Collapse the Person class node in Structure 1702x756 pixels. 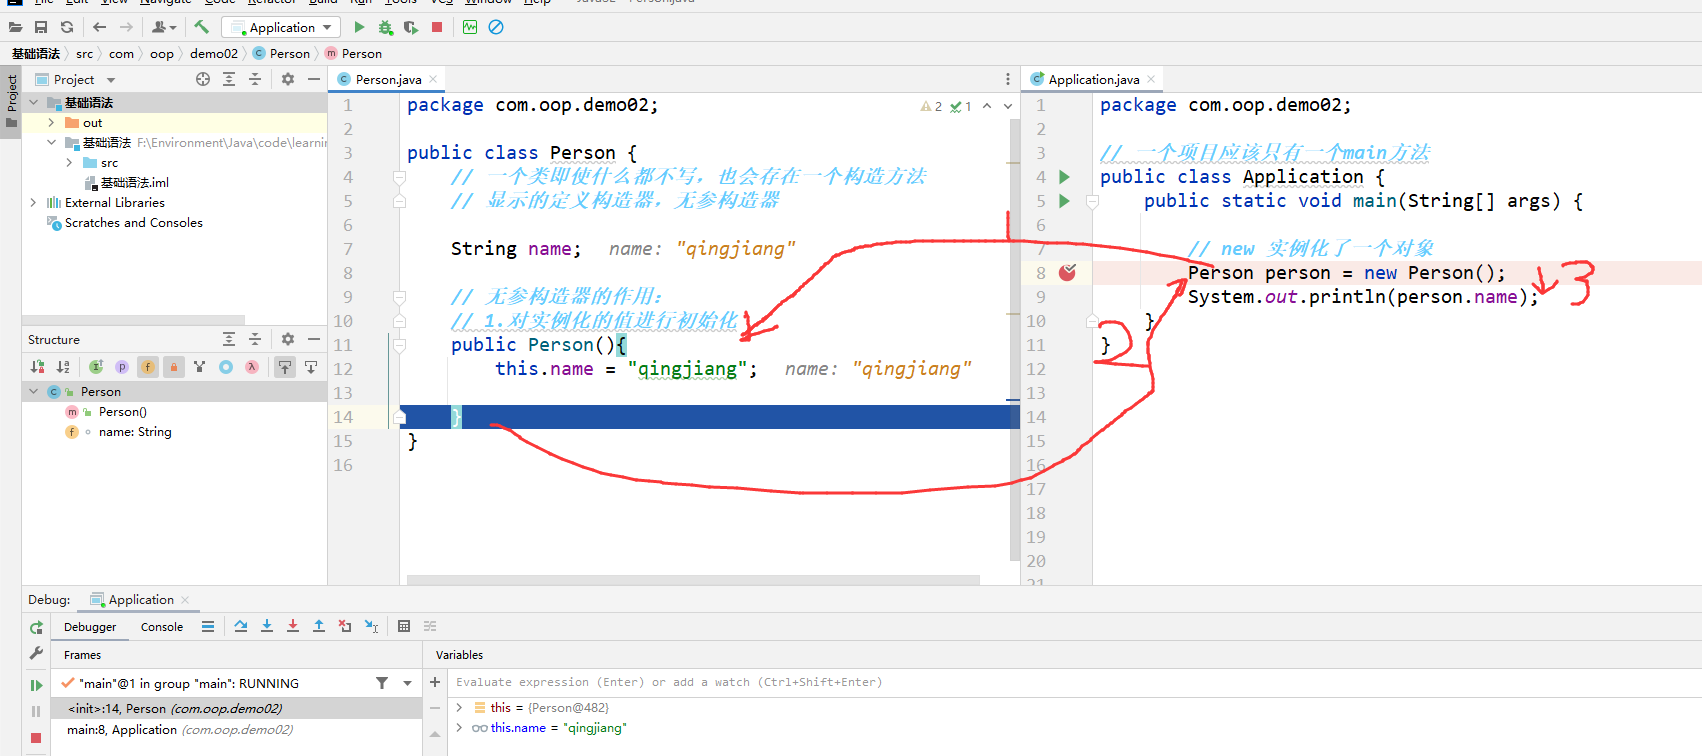[34, 391]
